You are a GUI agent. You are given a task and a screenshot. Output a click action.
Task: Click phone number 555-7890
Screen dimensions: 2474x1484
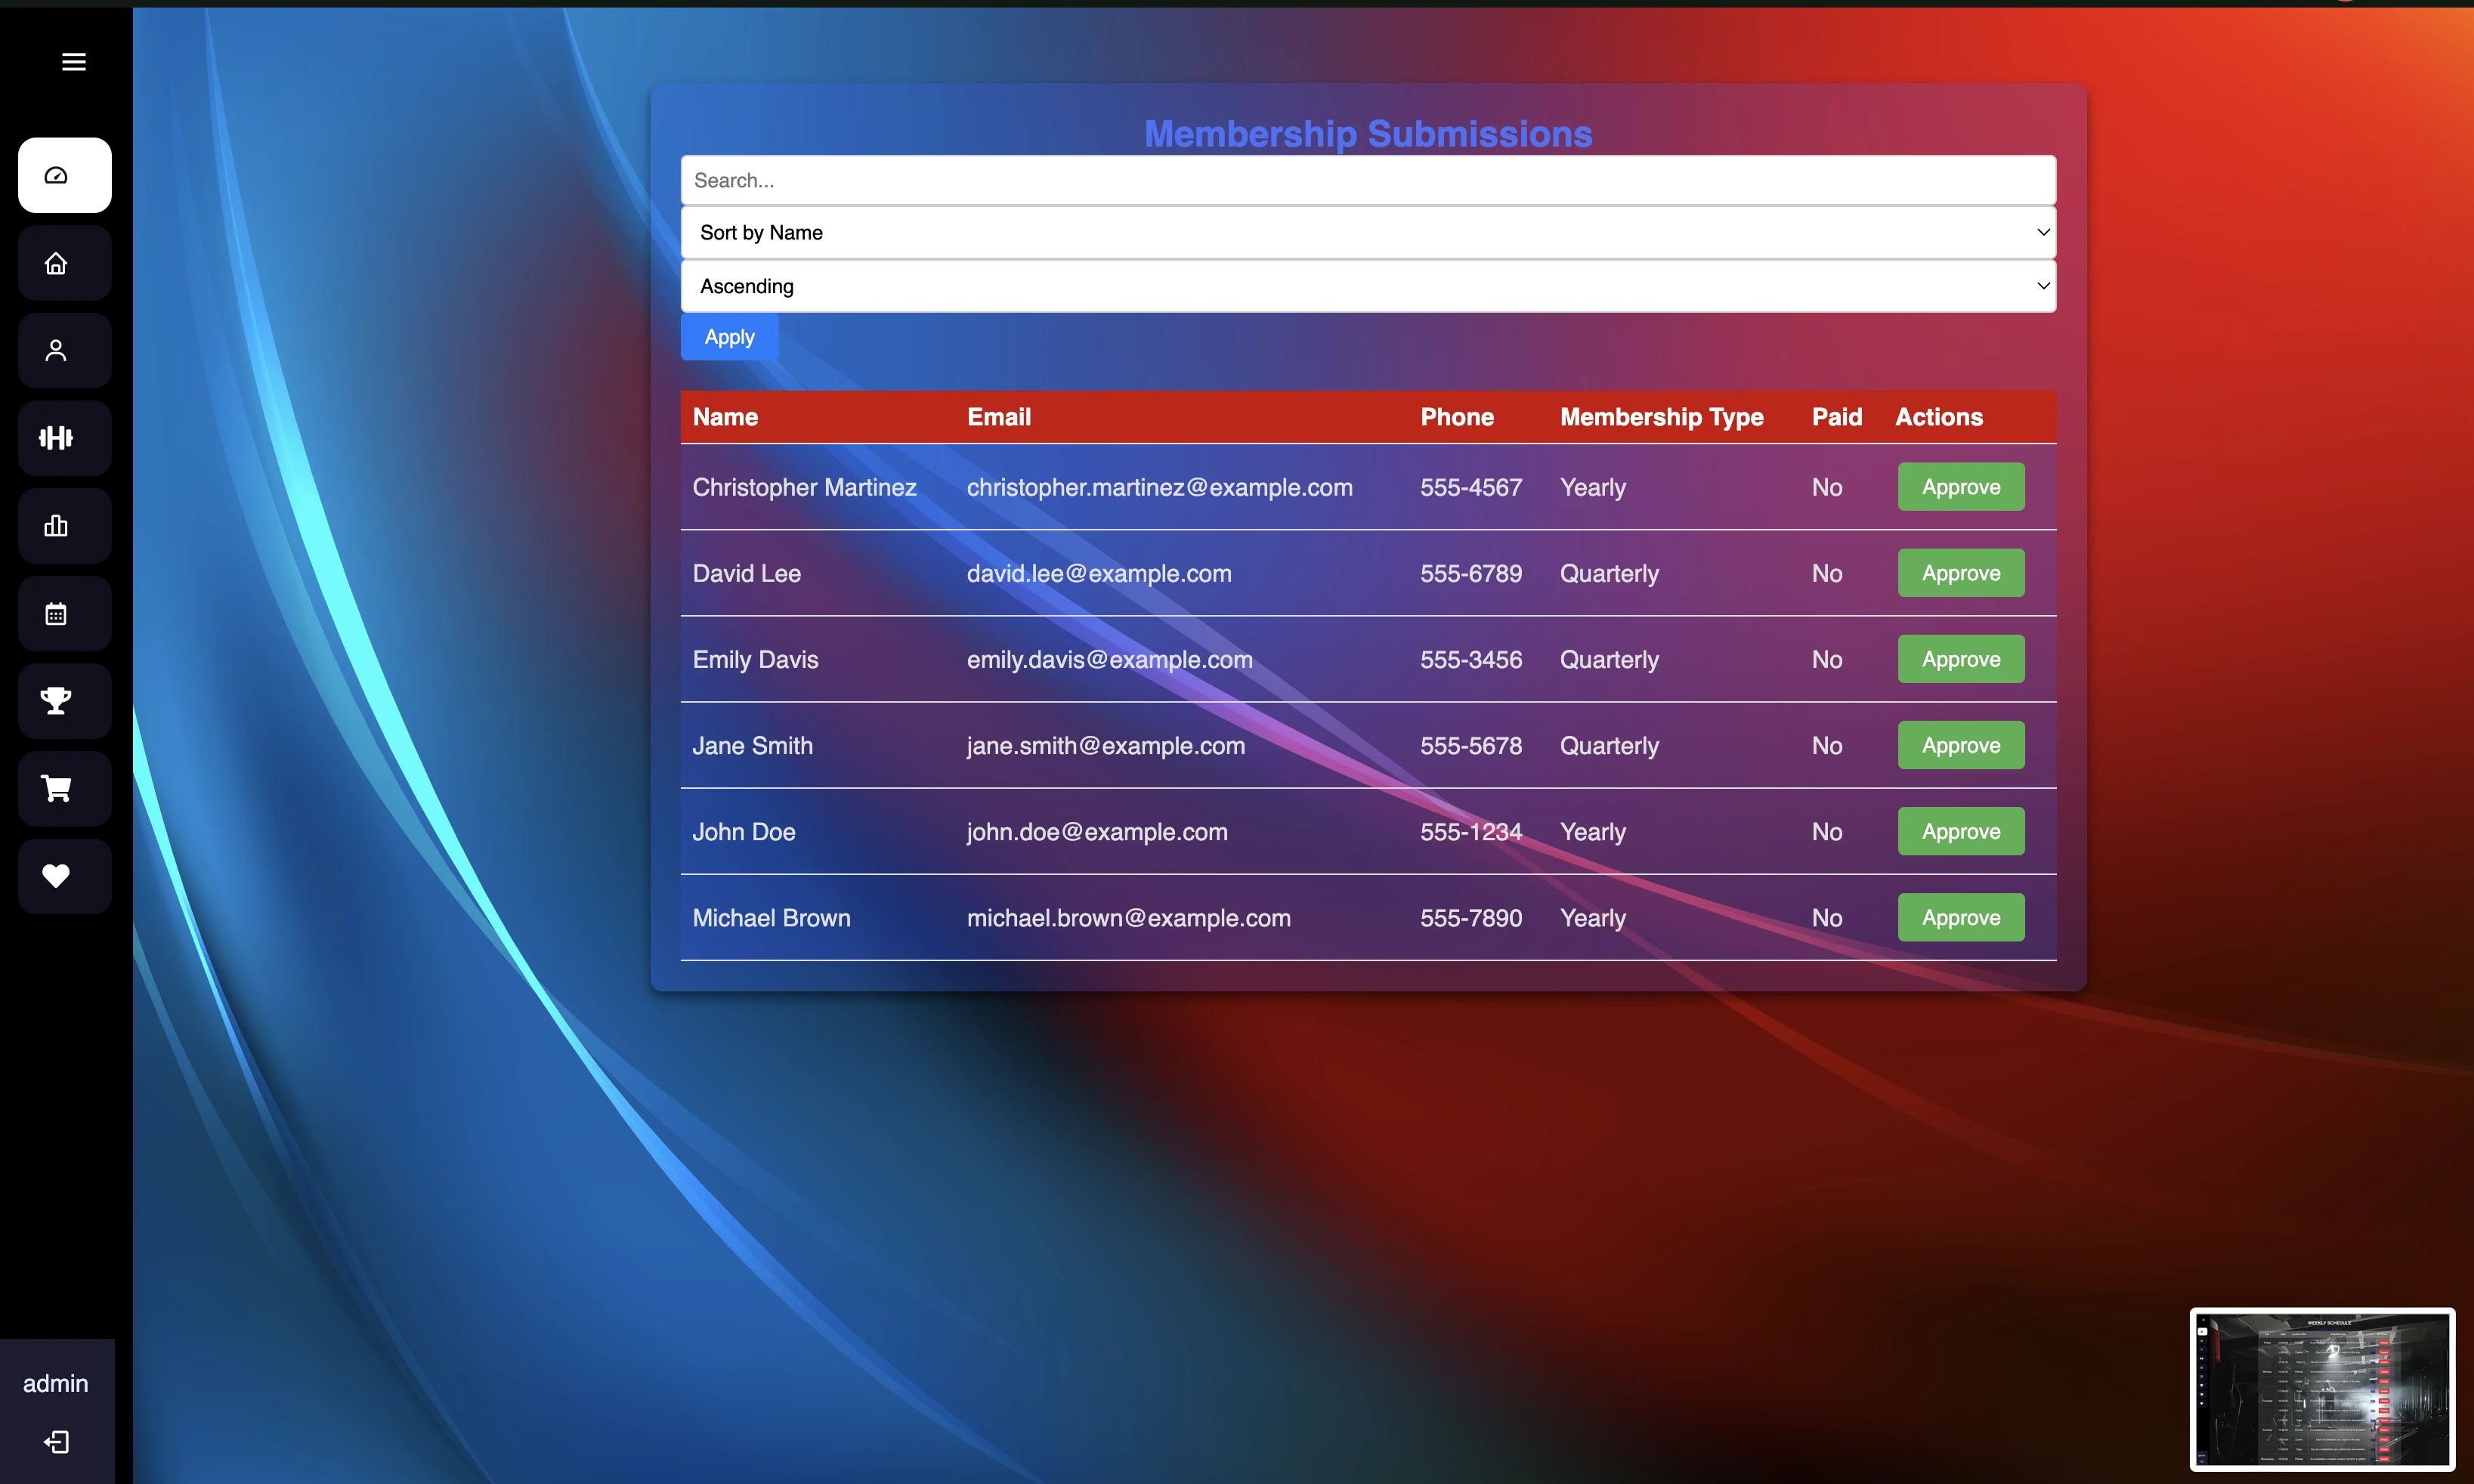1471,917
